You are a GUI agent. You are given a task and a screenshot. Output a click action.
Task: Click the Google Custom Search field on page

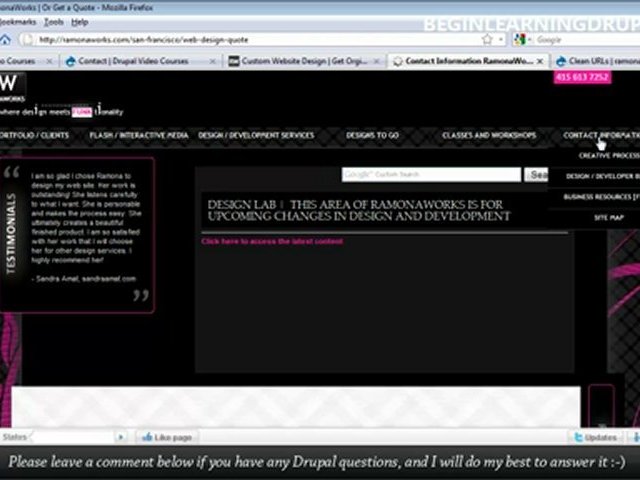click(431, 174)
